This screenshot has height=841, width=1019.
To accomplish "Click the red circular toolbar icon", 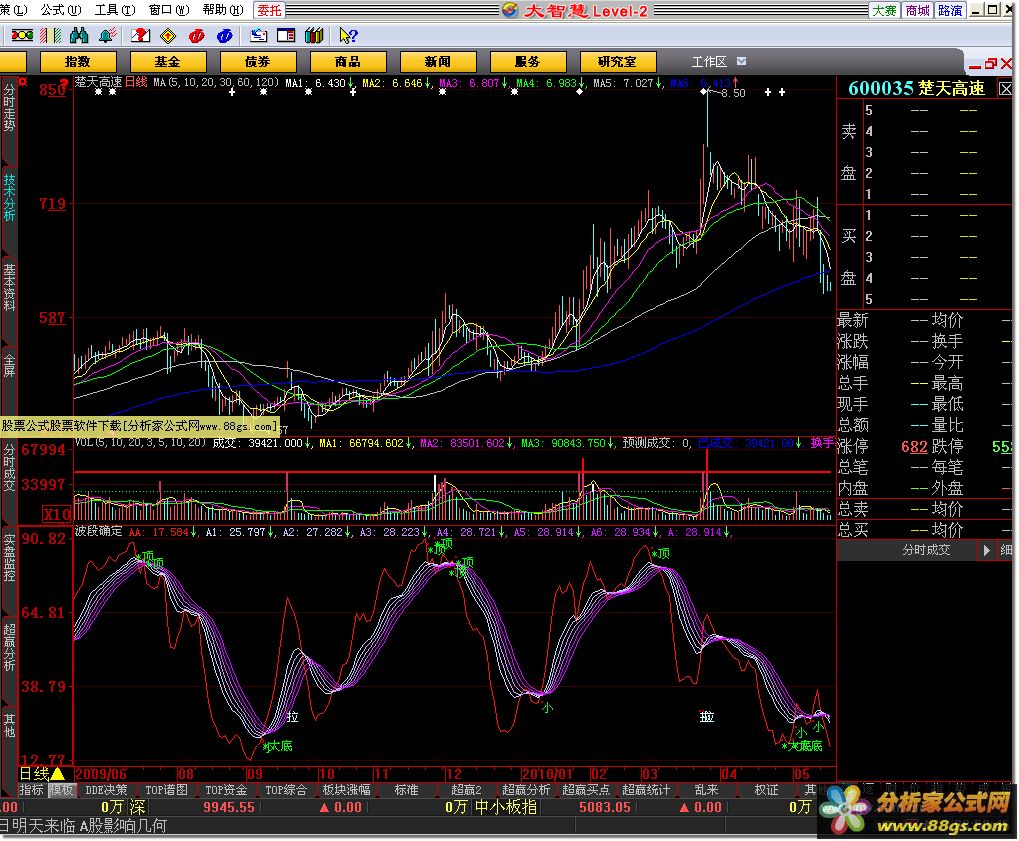I will [x=196, y=36].
